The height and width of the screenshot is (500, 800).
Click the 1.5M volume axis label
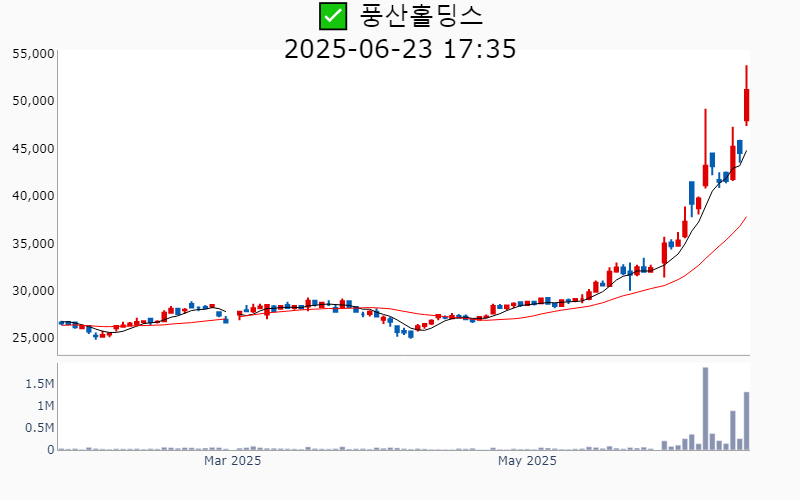pyautogui.click(x=40, y=384)
